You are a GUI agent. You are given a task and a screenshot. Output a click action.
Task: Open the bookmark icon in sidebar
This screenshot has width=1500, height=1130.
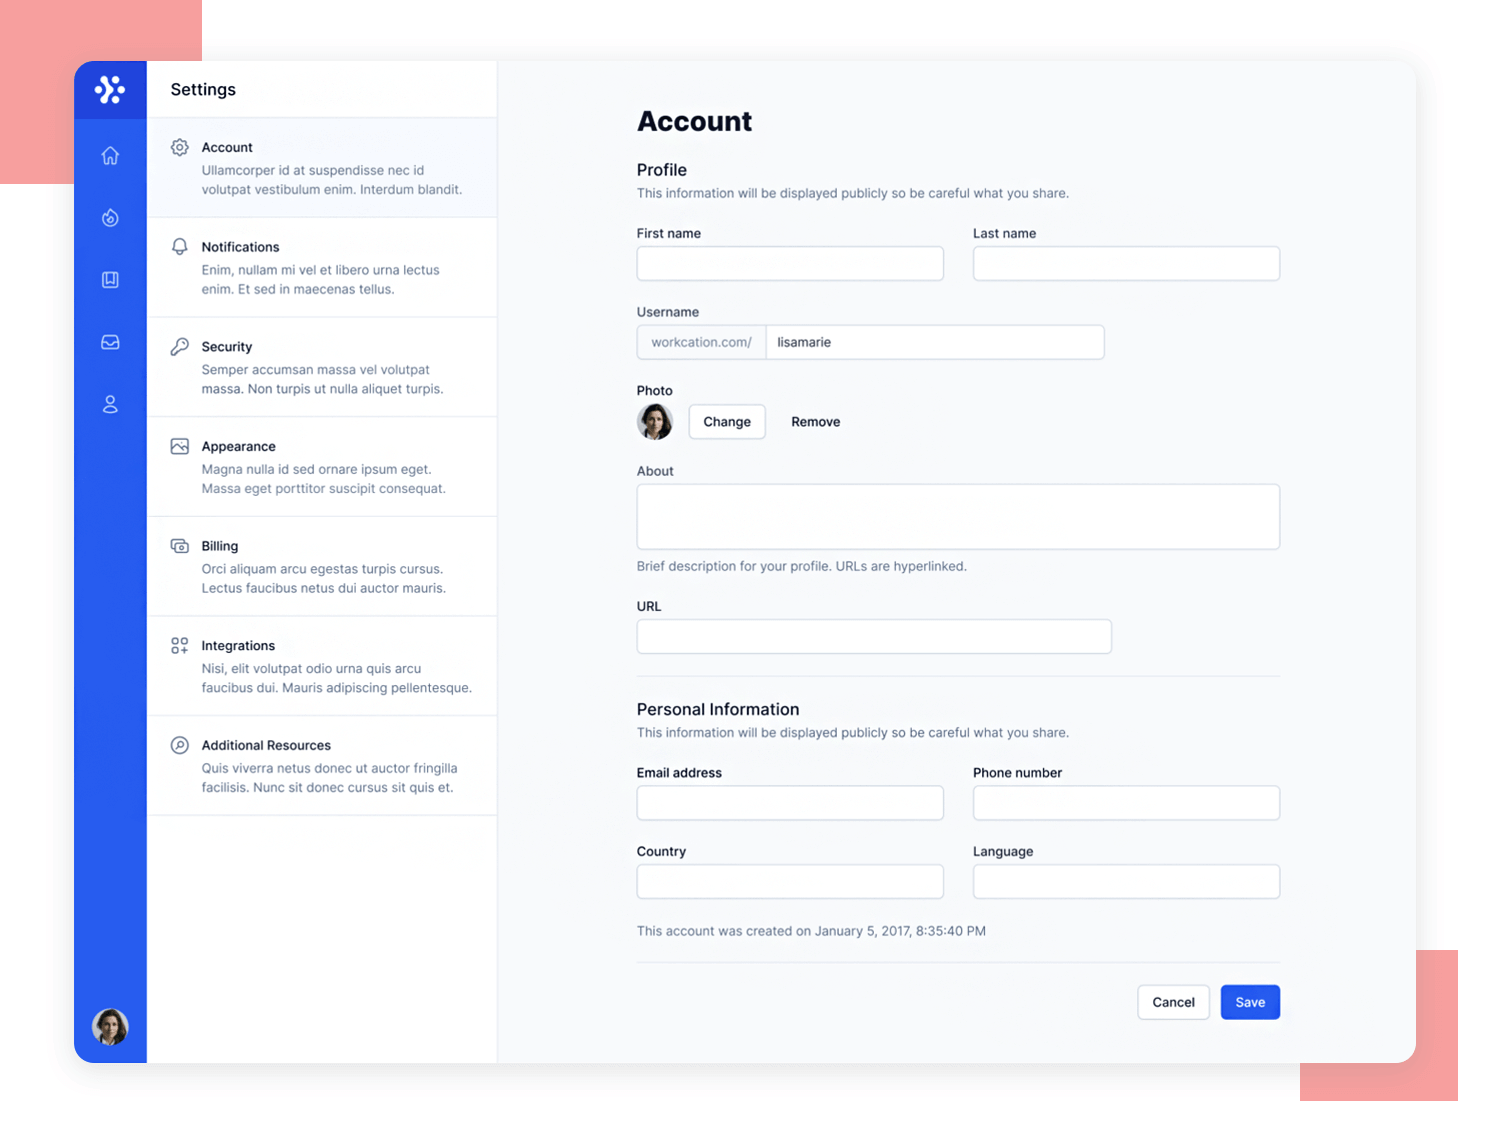tap(110, 280)
